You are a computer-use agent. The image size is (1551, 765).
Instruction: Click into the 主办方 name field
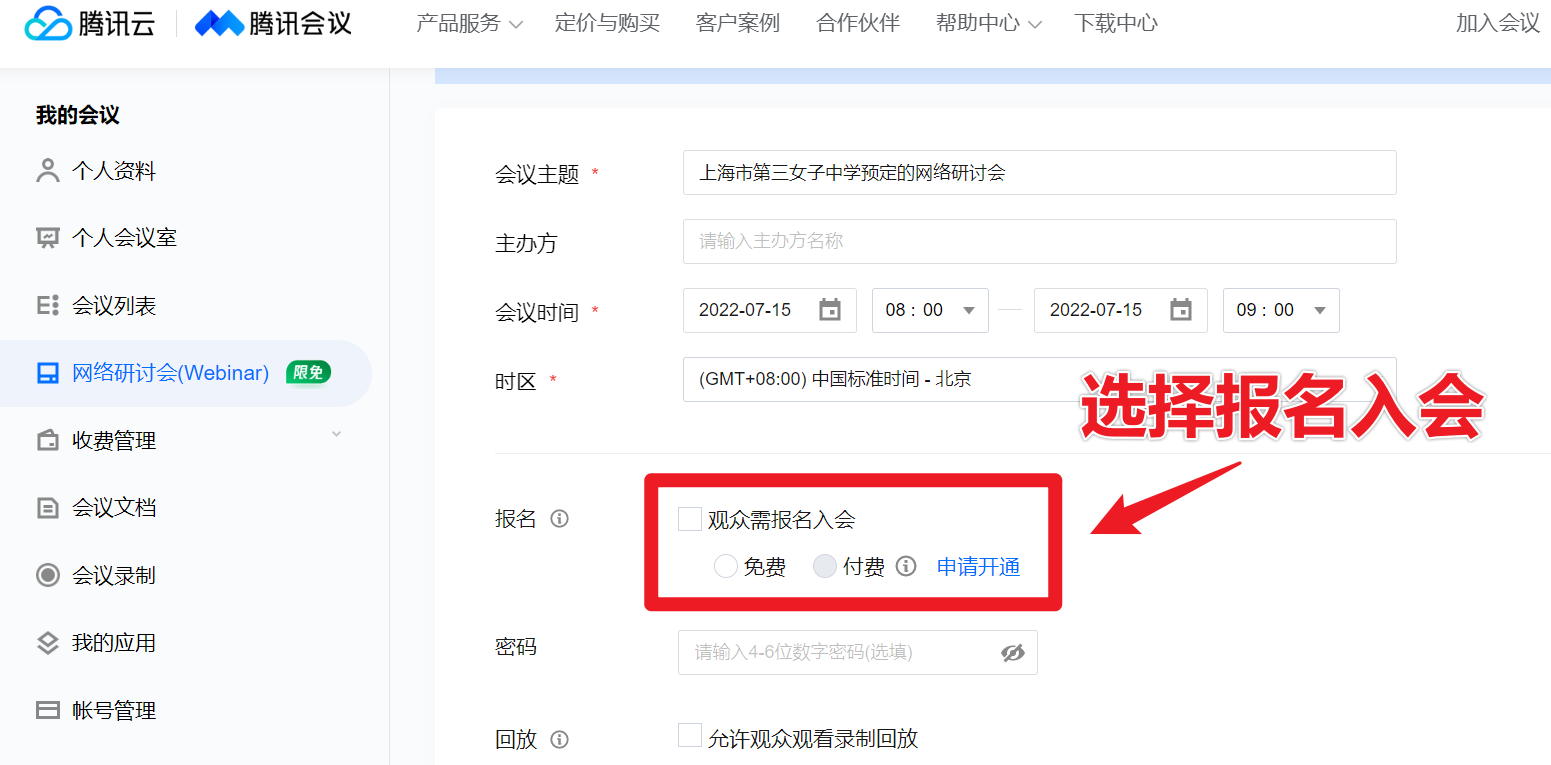pos(1039,241)
